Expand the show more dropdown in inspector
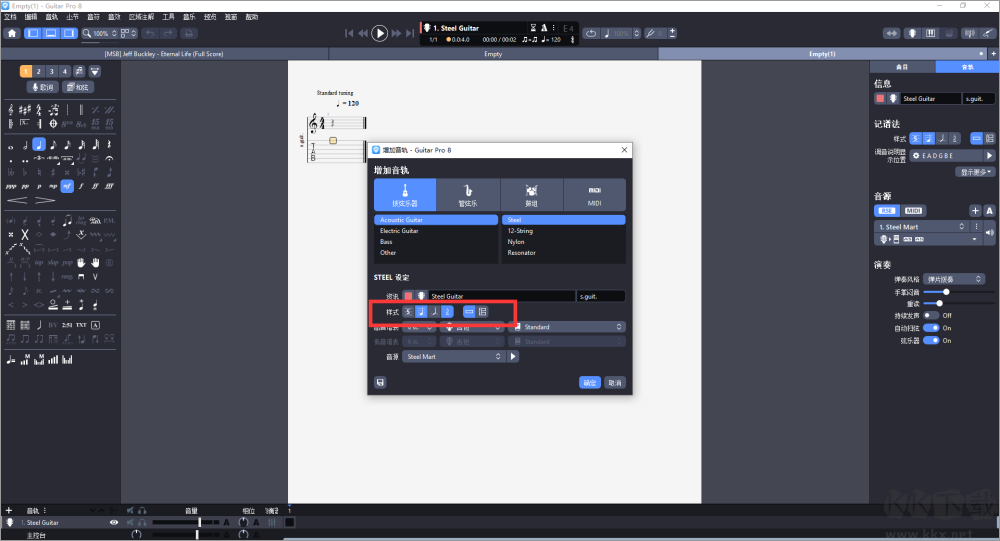Image resolution: width=1000 pixels, height=541 pixels. point(975,172)
